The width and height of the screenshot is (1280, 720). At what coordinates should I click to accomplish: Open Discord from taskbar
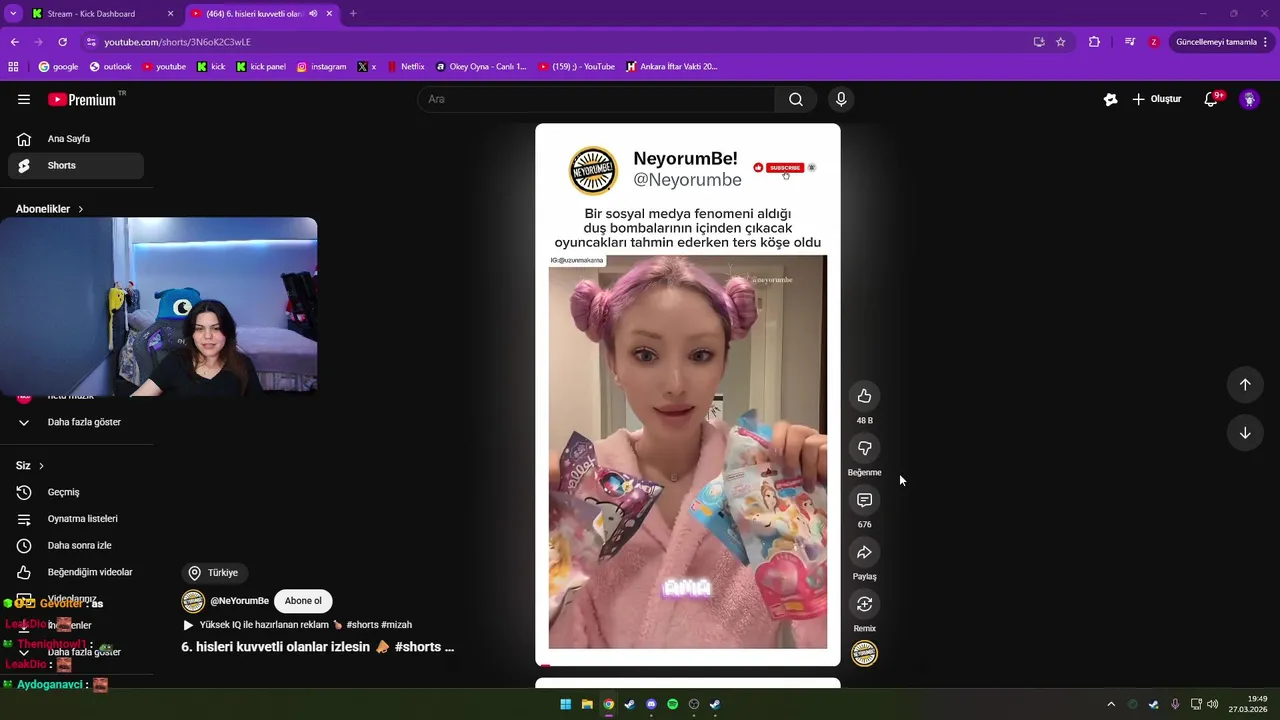651,704
